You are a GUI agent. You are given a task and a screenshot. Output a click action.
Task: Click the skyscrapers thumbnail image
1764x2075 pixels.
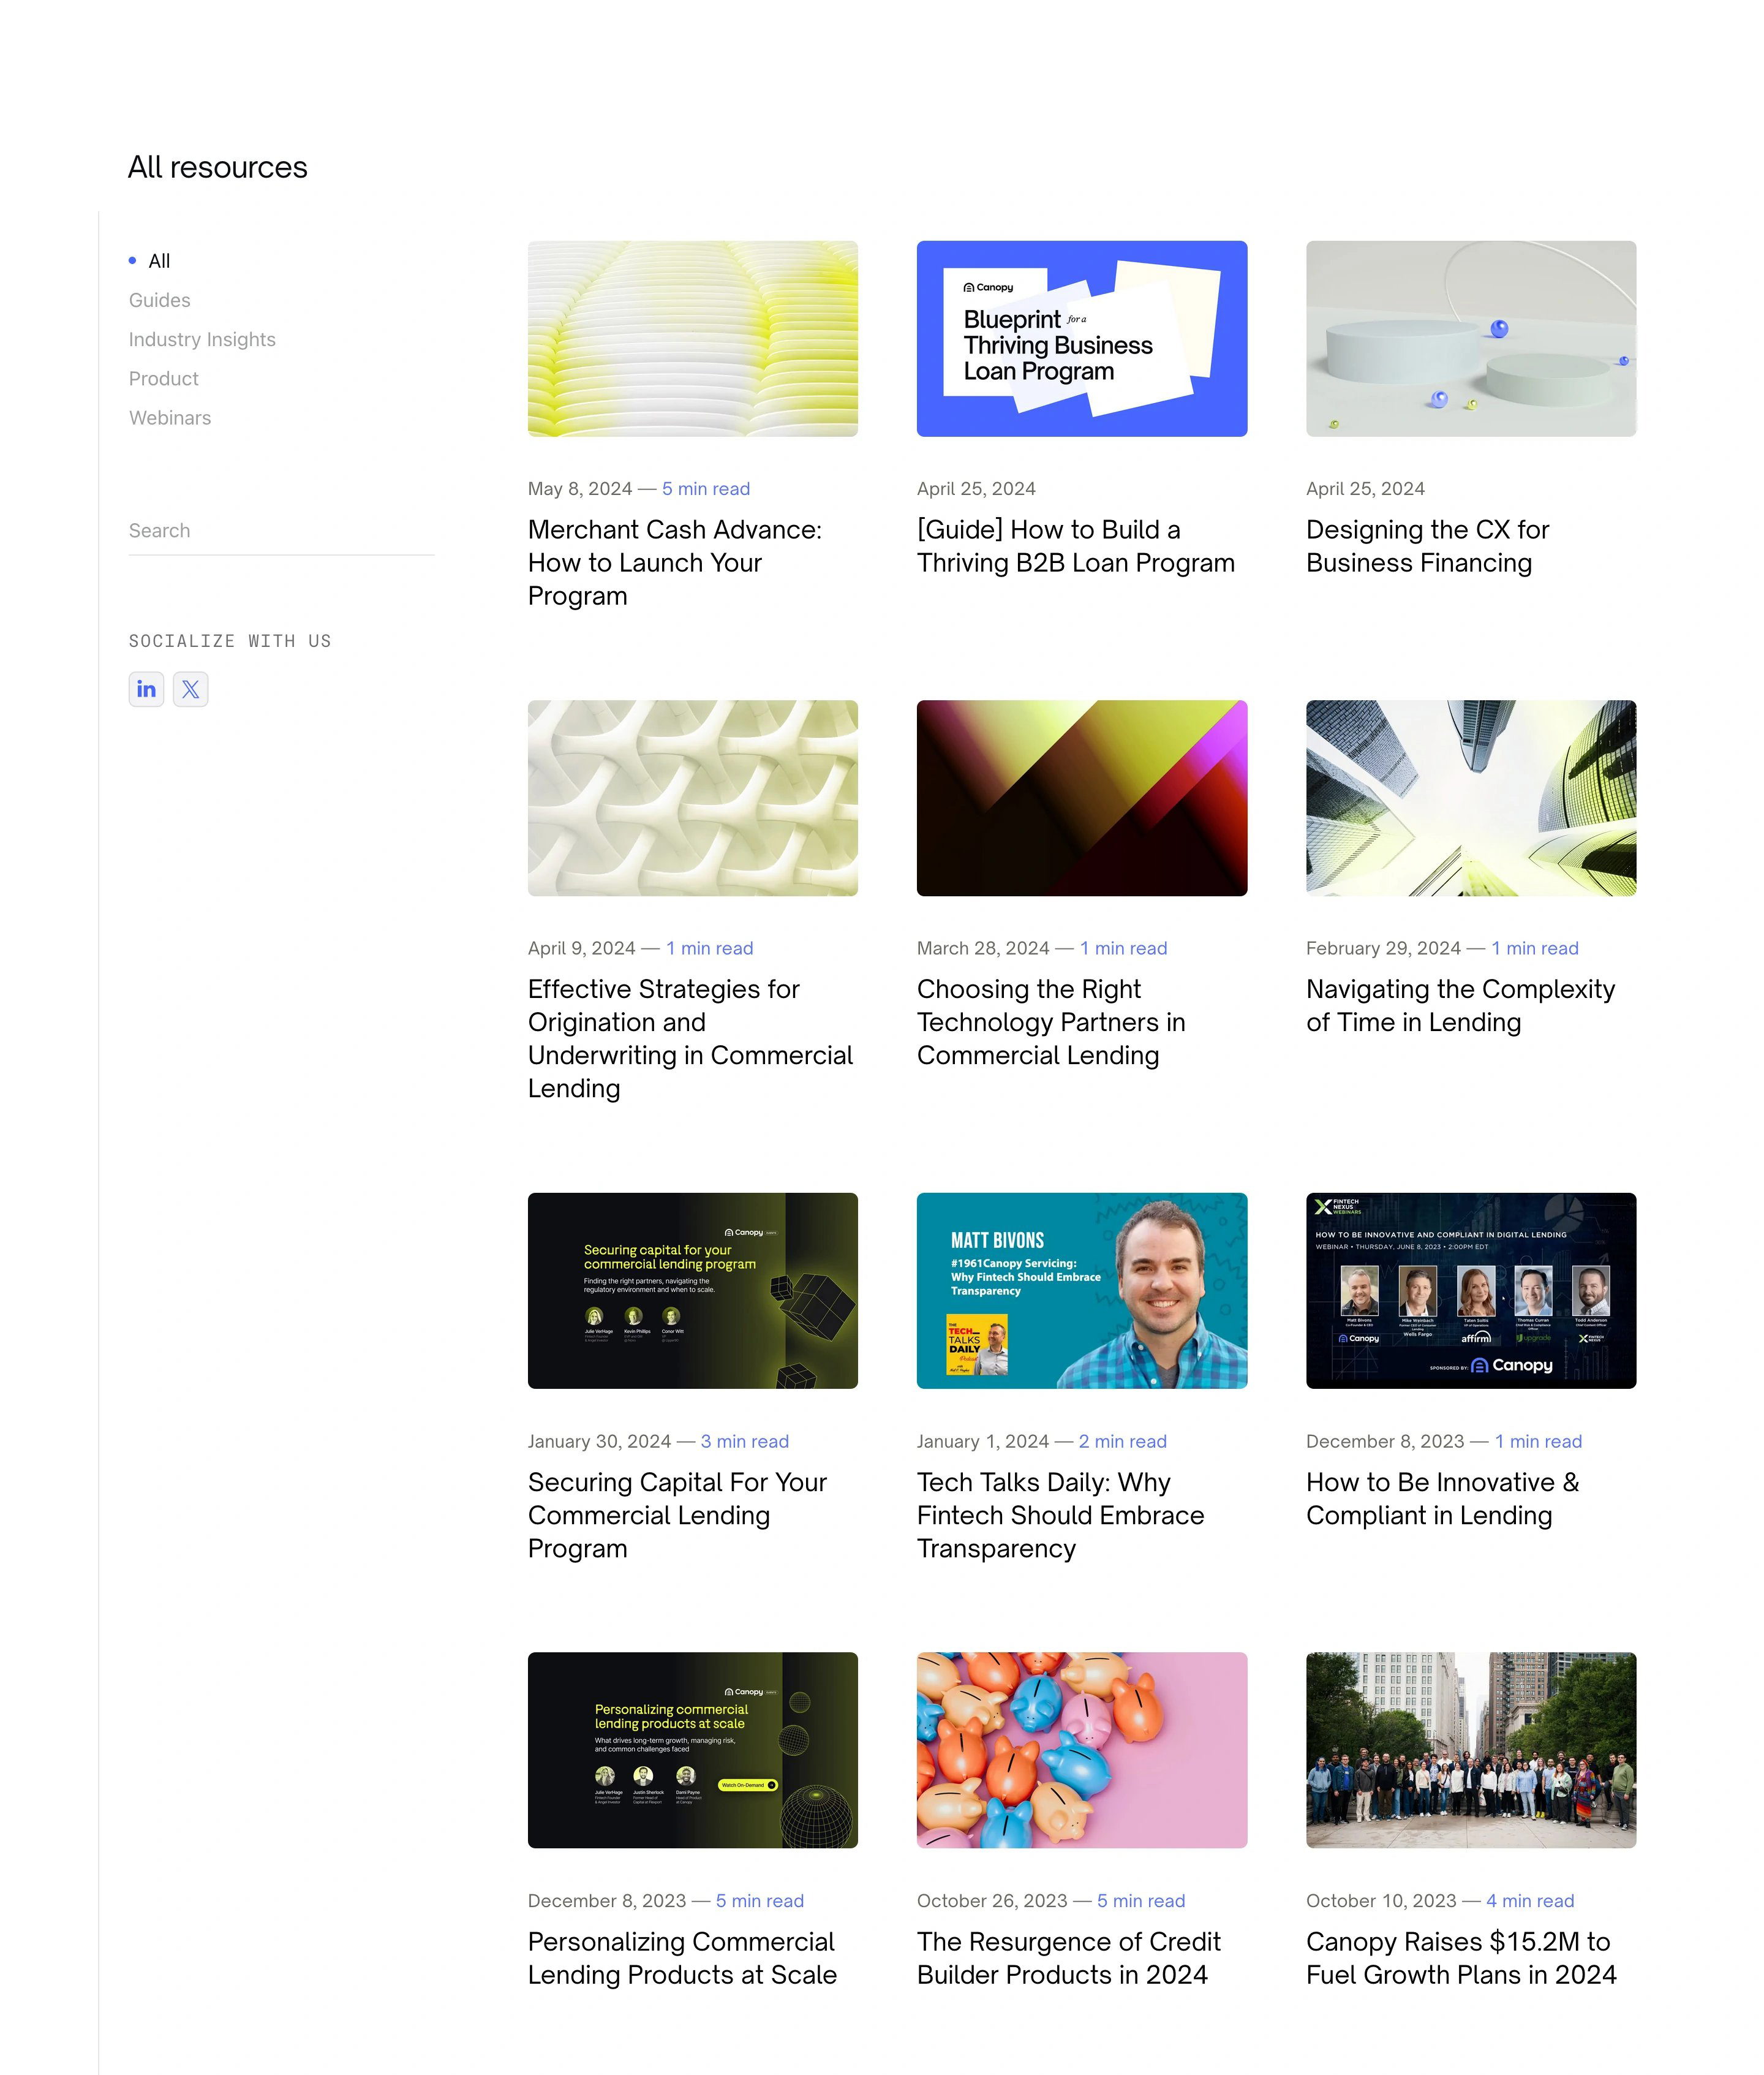1471,798
